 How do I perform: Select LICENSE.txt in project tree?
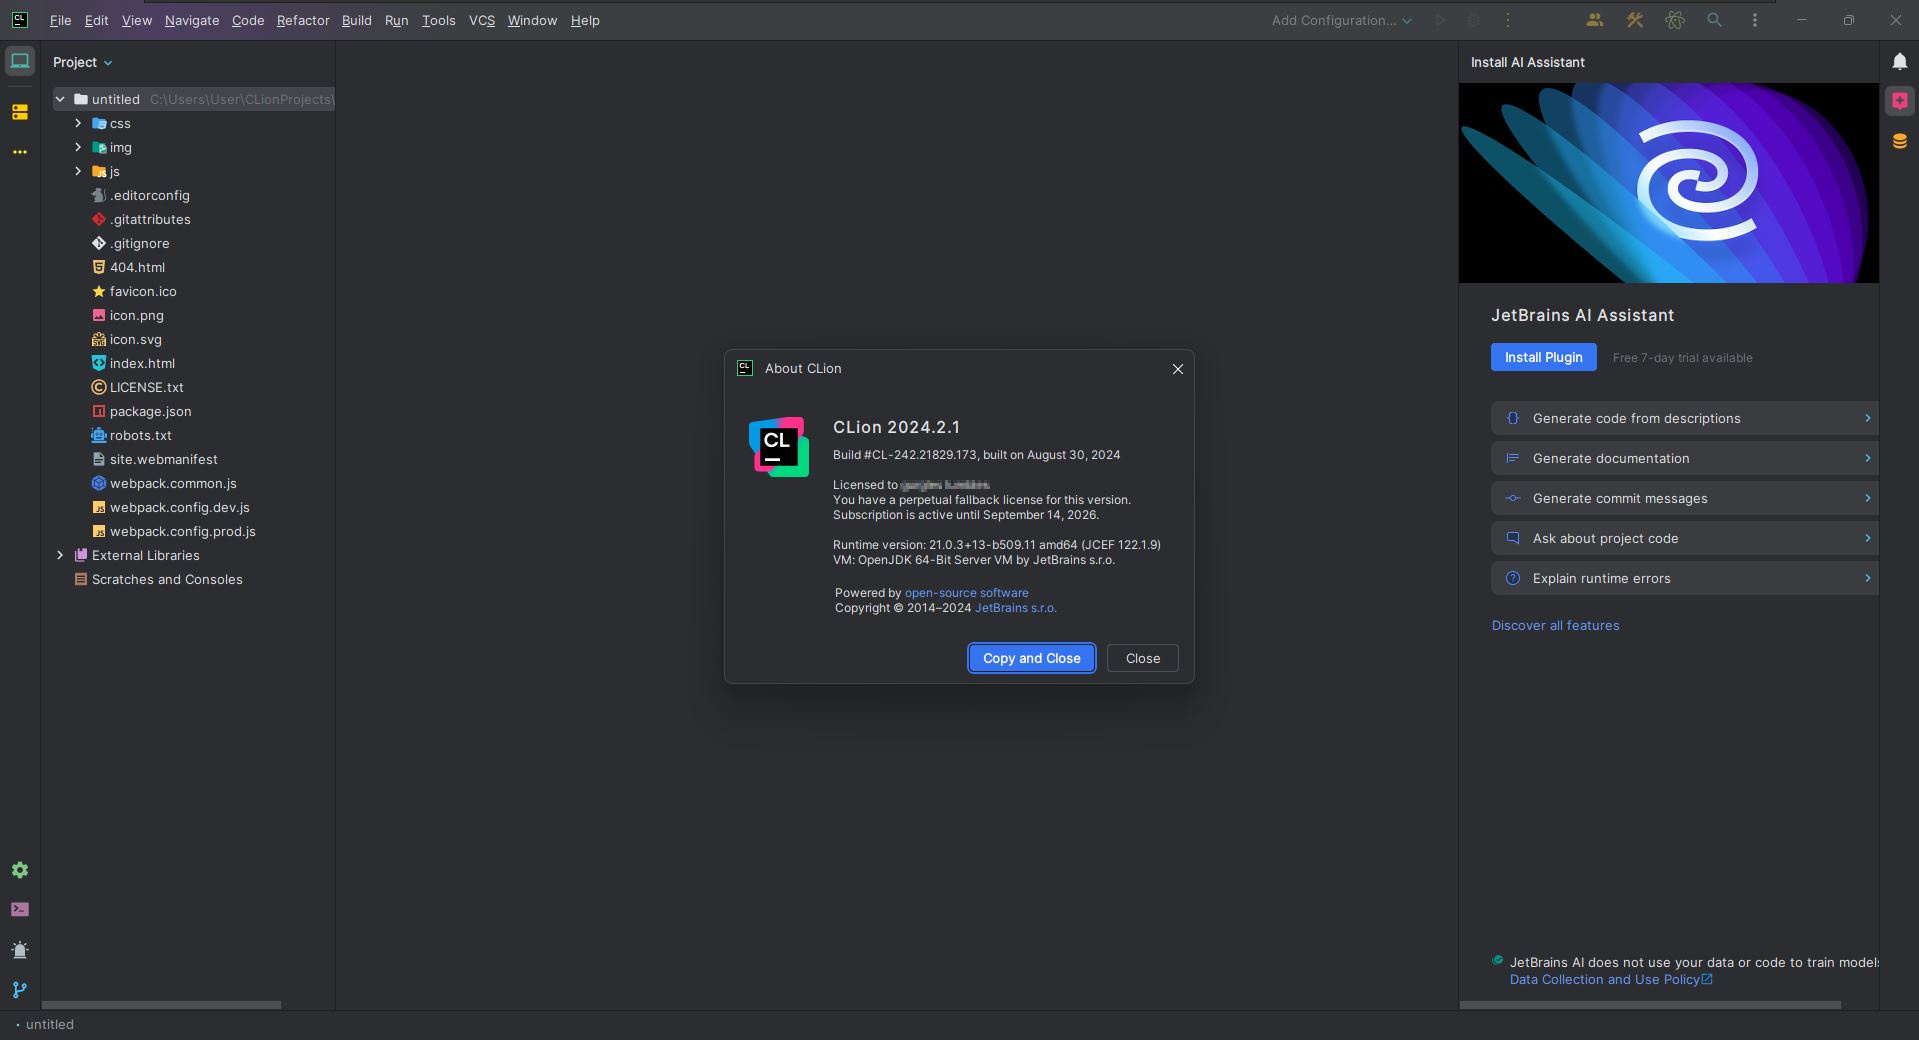tap(146, 387)
